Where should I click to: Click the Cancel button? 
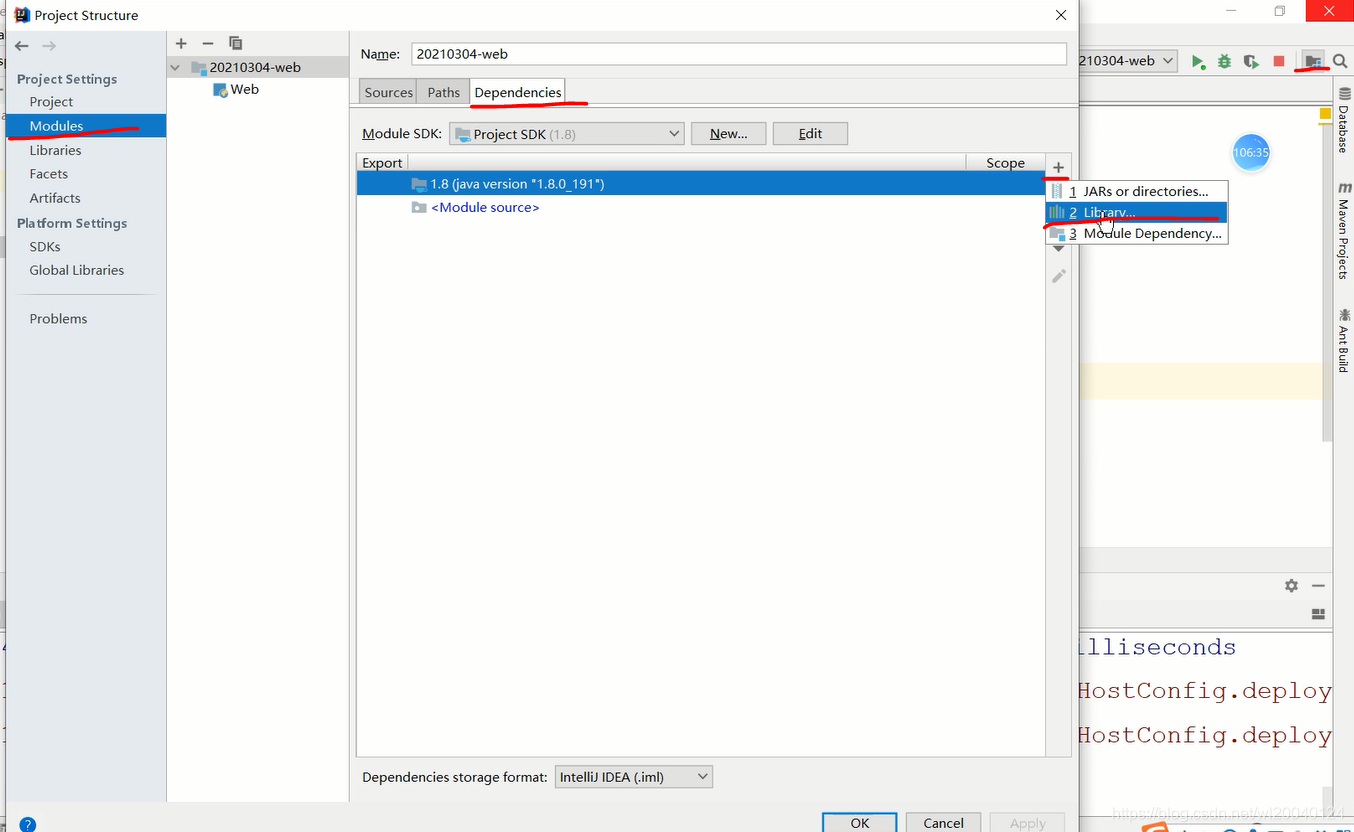coord(943,822)
